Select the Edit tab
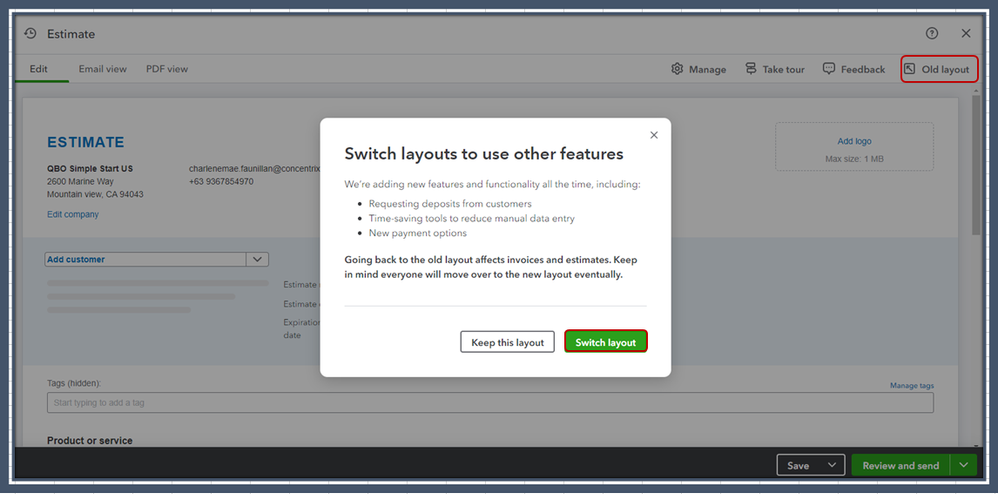The image size is (998, 494). tap(38, 69)
